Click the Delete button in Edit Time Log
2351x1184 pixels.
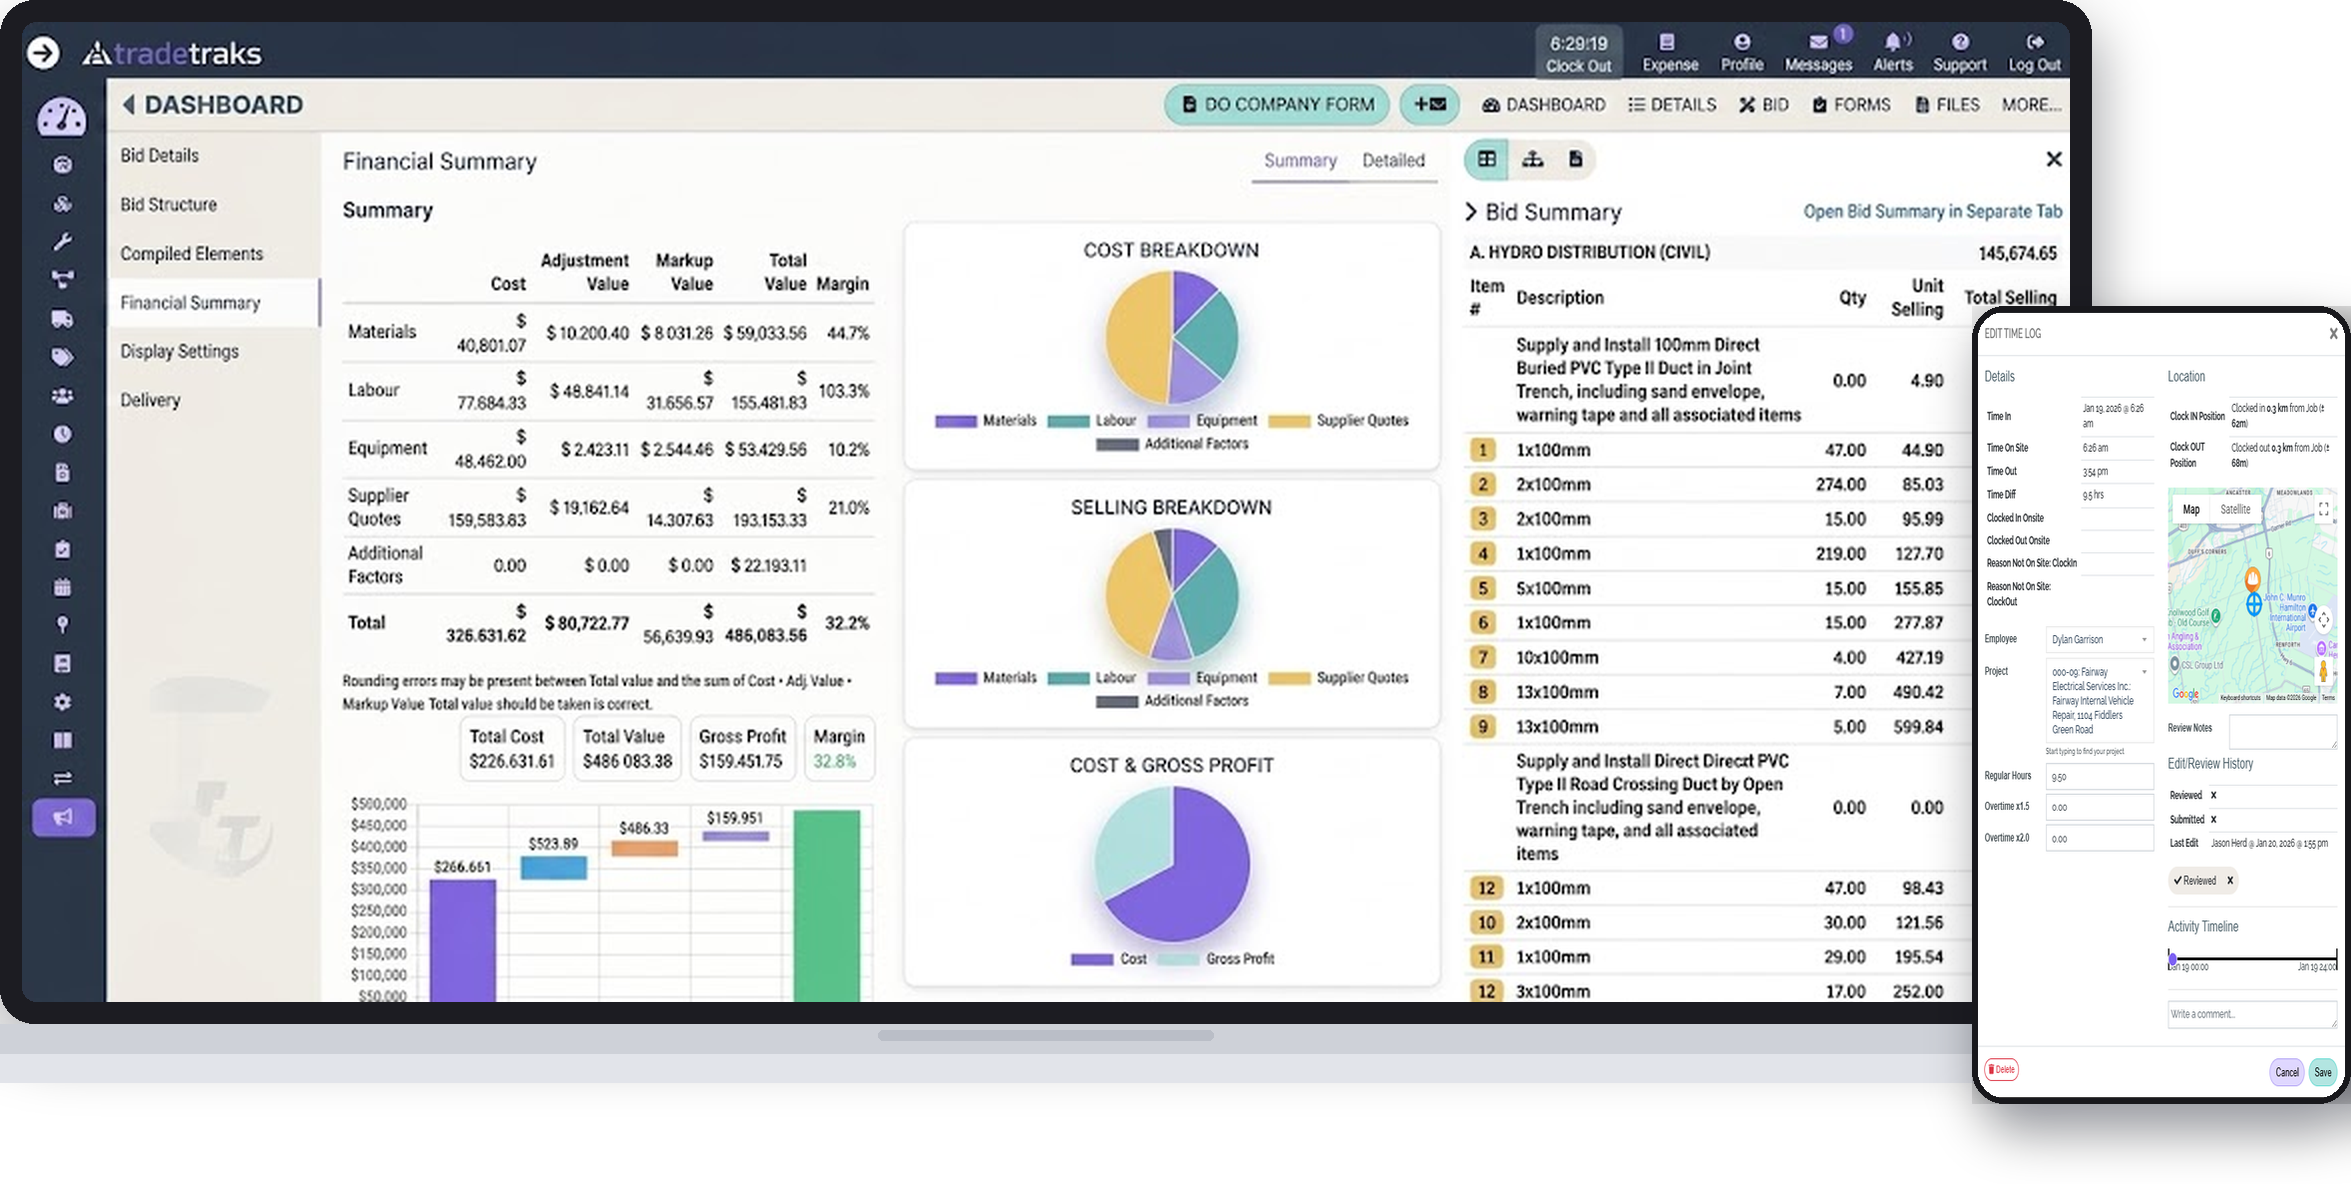point(2001,1069)
